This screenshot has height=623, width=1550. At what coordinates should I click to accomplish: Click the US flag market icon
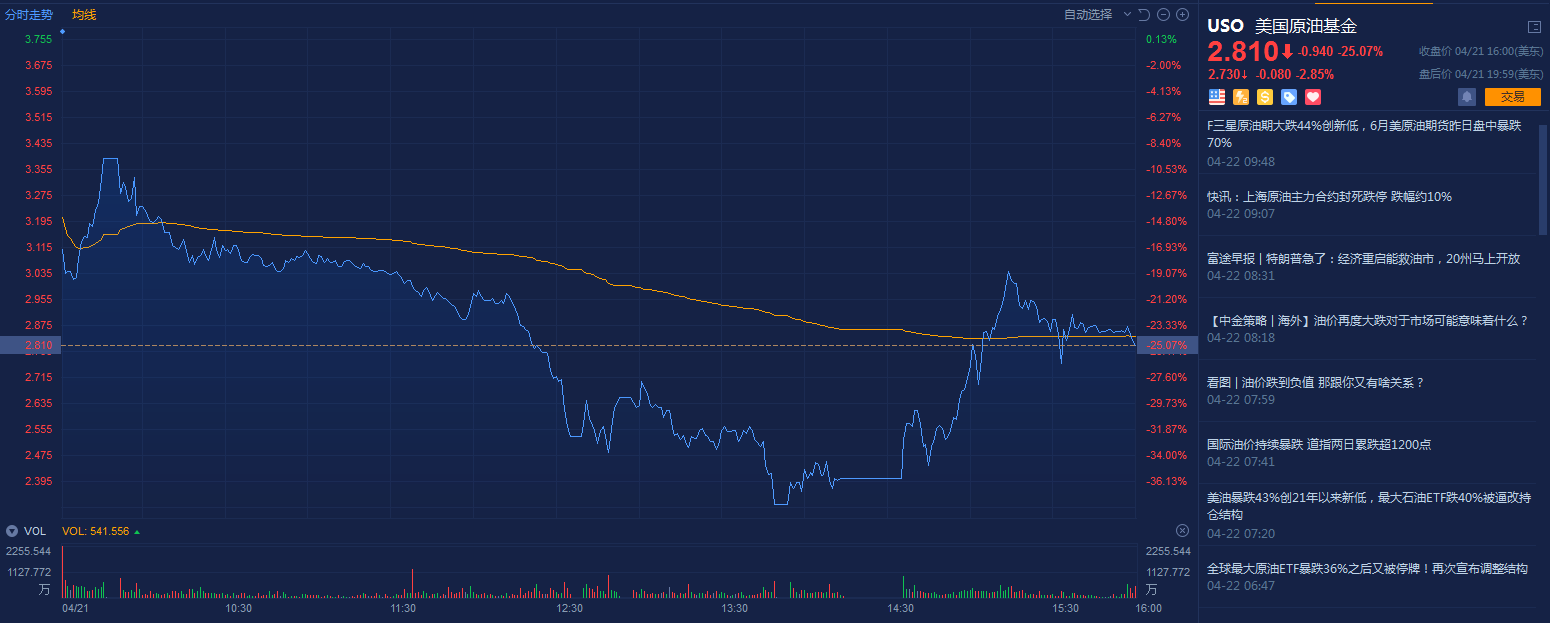click(1216, 97)
